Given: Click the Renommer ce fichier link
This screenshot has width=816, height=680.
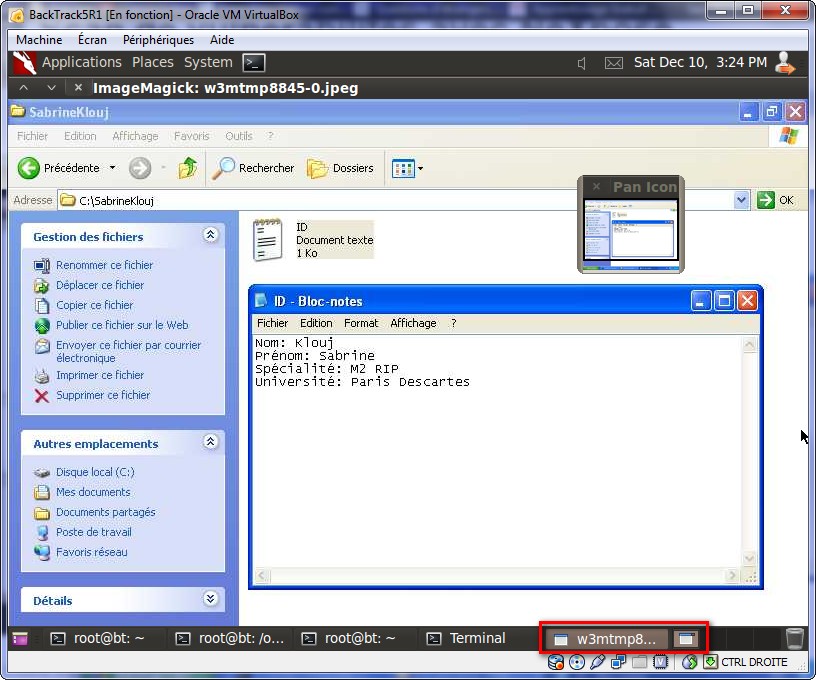Looking at the screenshot, I should tap(105, 265).
